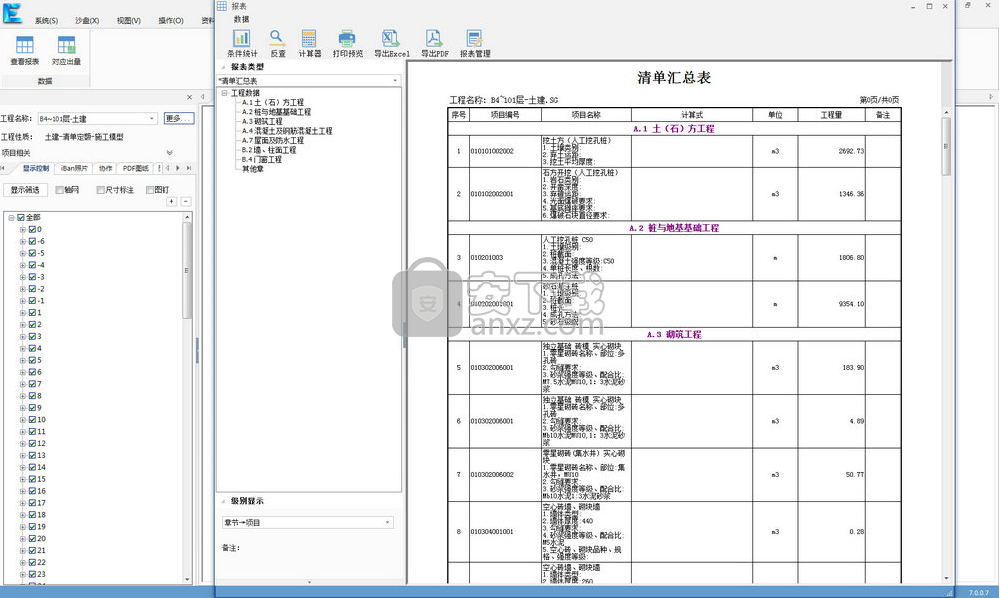Toggle the 尺寸标注 checkbox
The image size is (1000, 598).
coord(100,190)
